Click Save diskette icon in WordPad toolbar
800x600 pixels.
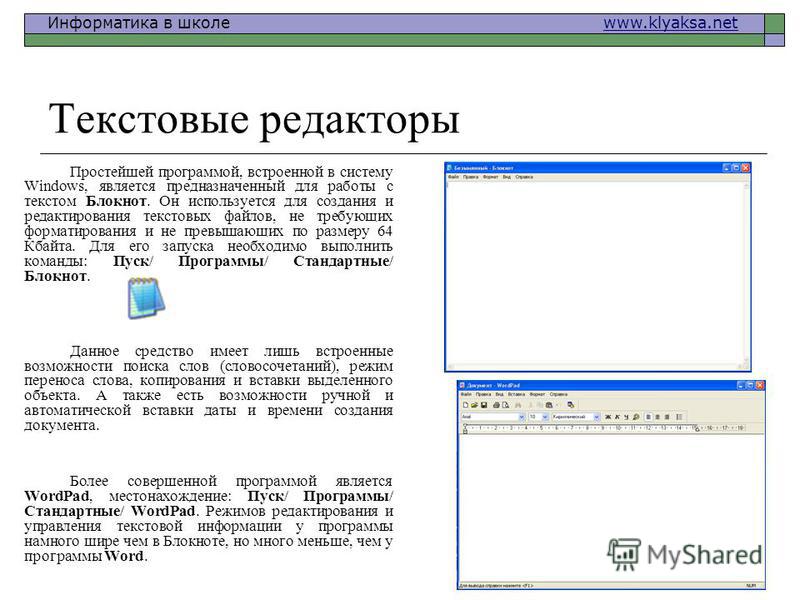point(484,405)
